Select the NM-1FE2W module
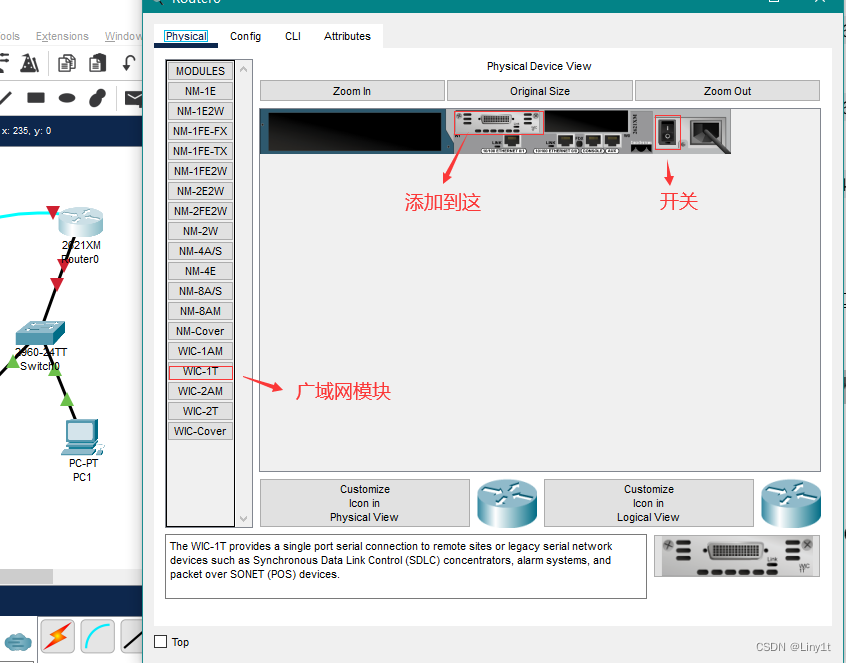The width and height of the screenshot is (846, 663). coord(200,171)
